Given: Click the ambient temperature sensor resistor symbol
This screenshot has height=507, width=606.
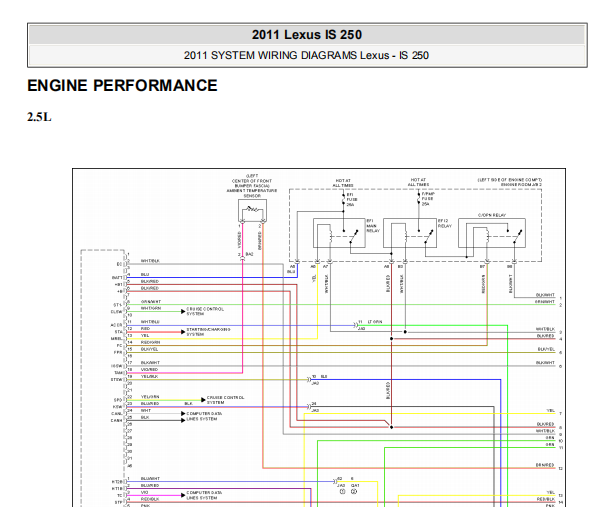Looking at the screenshot, I should pos(252,211).
